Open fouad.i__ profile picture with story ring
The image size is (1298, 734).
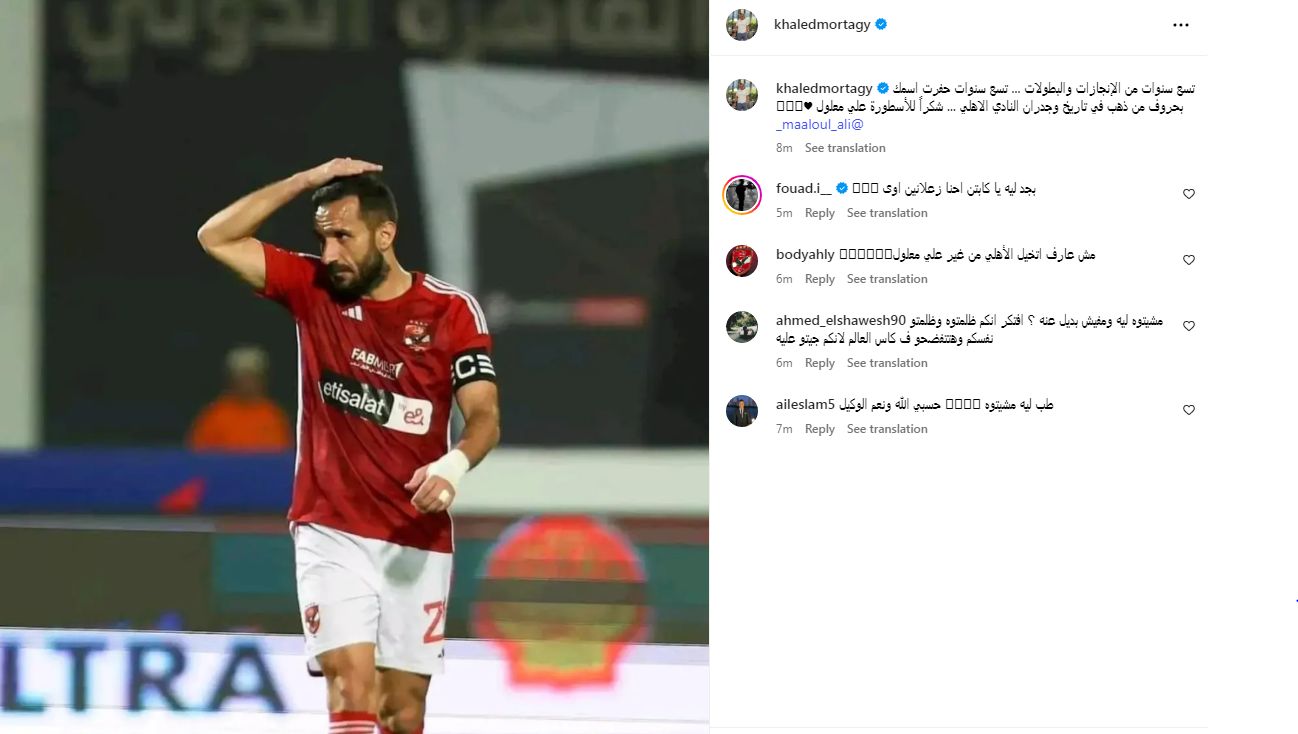click(742, 194)
